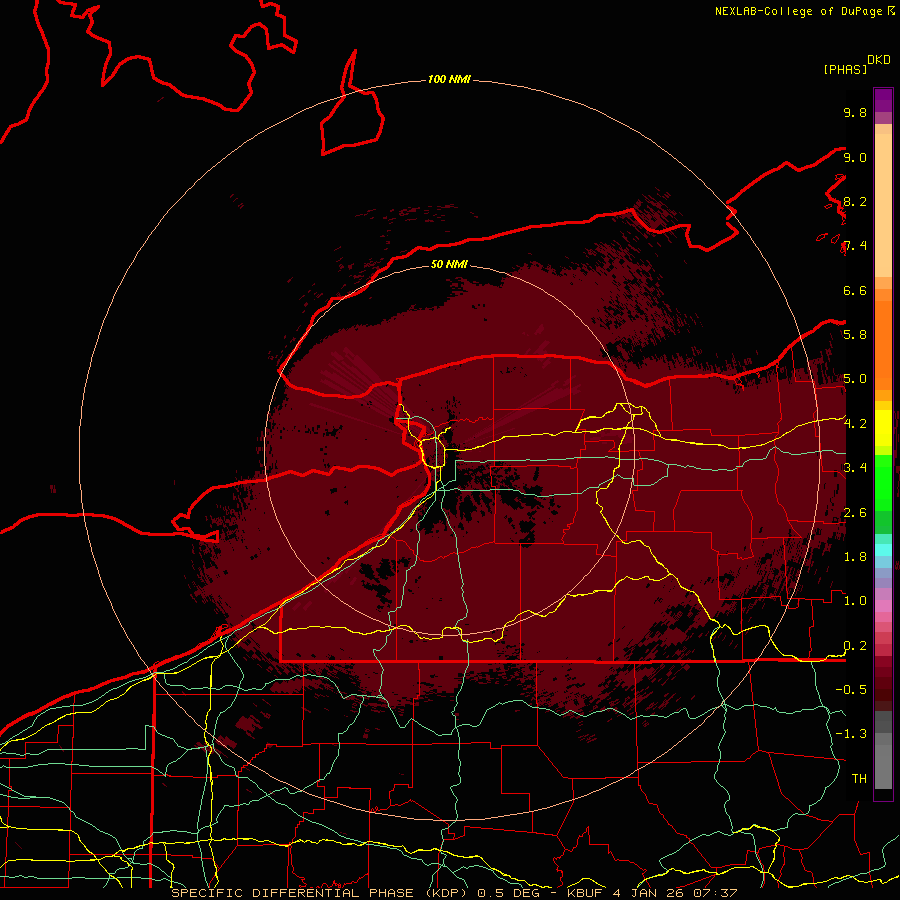Viewport: 900px width, 900px height.
Task: Click the 5.0 legend value
Action: pos(855,379)
